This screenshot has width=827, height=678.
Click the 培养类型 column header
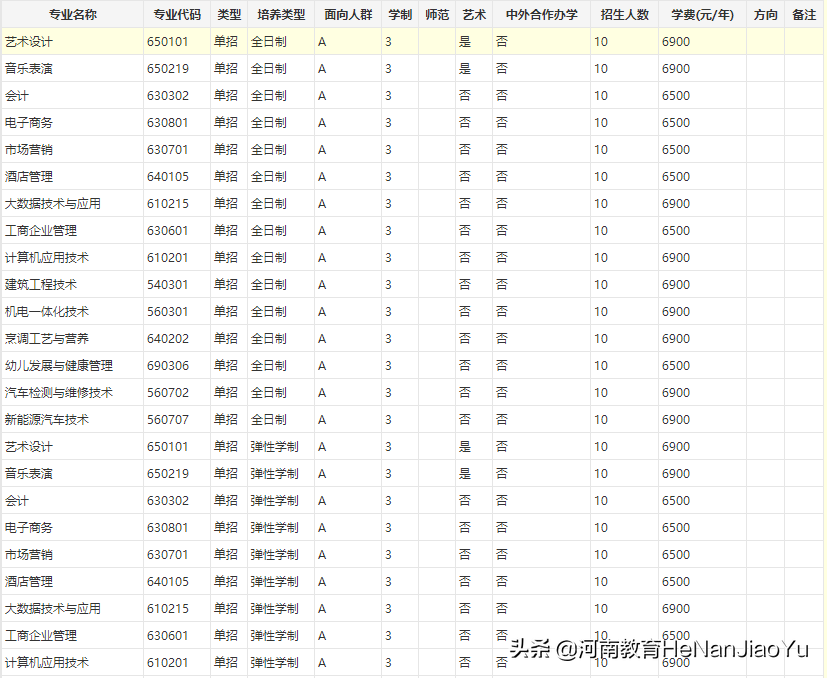pyautogui.click(x=281, y=15)
